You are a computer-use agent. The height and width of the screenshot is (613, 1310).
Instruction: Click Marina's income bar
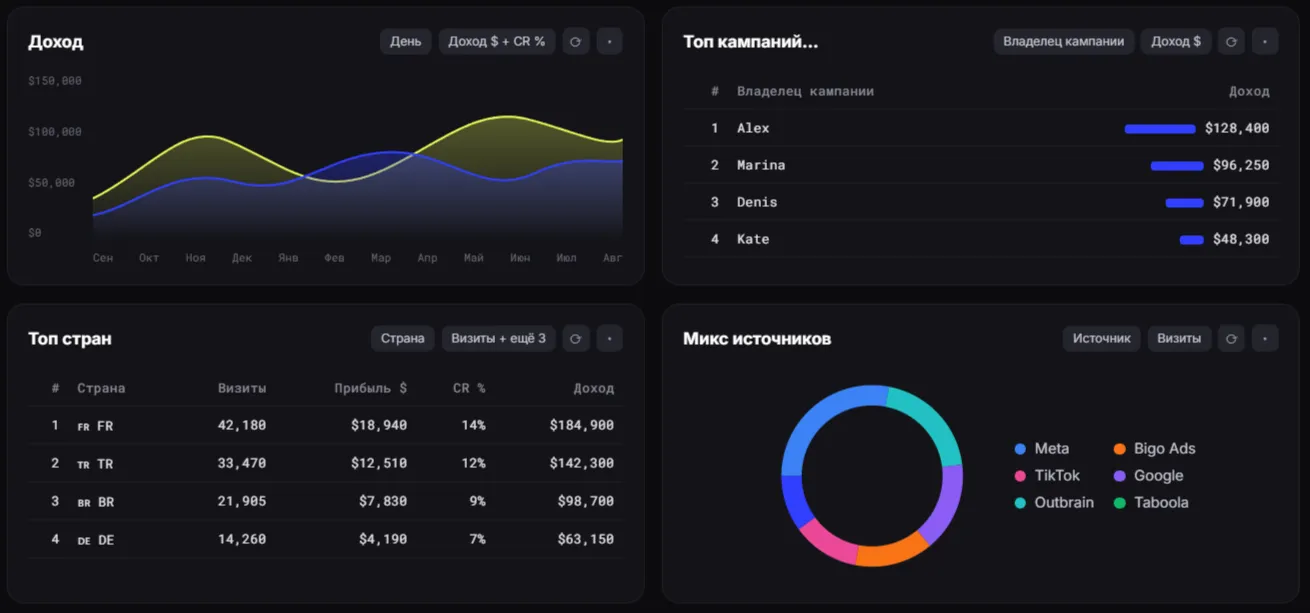(1177, 166)
